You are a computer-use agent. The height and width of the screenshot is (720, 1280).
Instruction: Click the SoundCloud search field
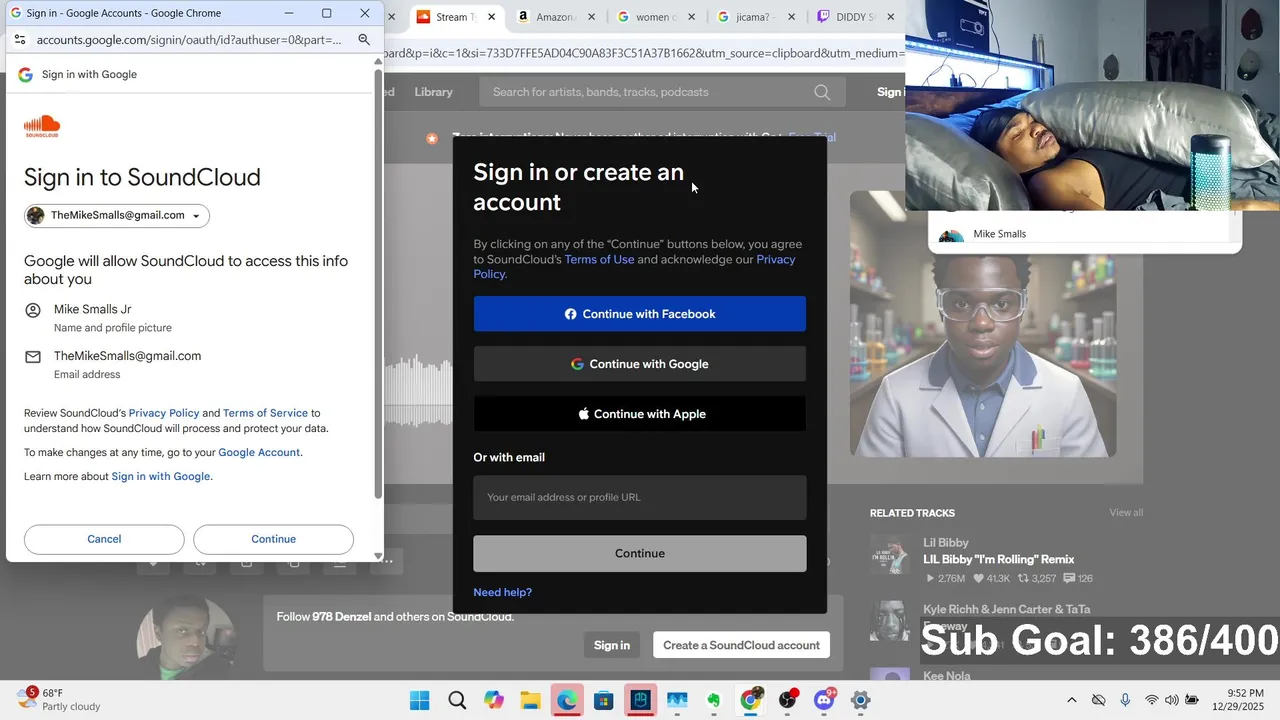click(x=662, y=92)
